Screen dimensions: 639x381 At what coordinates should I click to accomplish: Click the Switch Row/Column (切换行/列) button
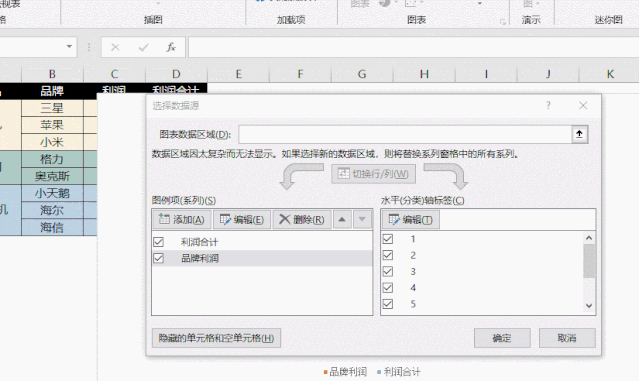click(x=373, y=174)
